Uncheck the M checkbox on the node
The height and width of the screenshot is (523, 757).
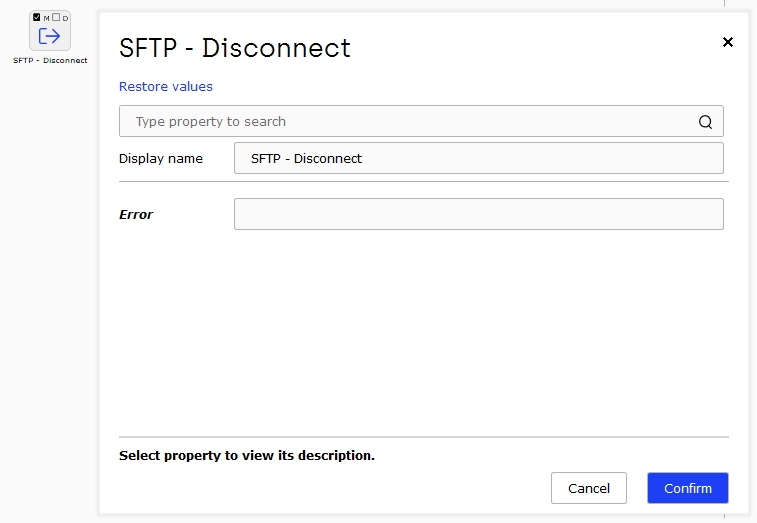[37, 17]
